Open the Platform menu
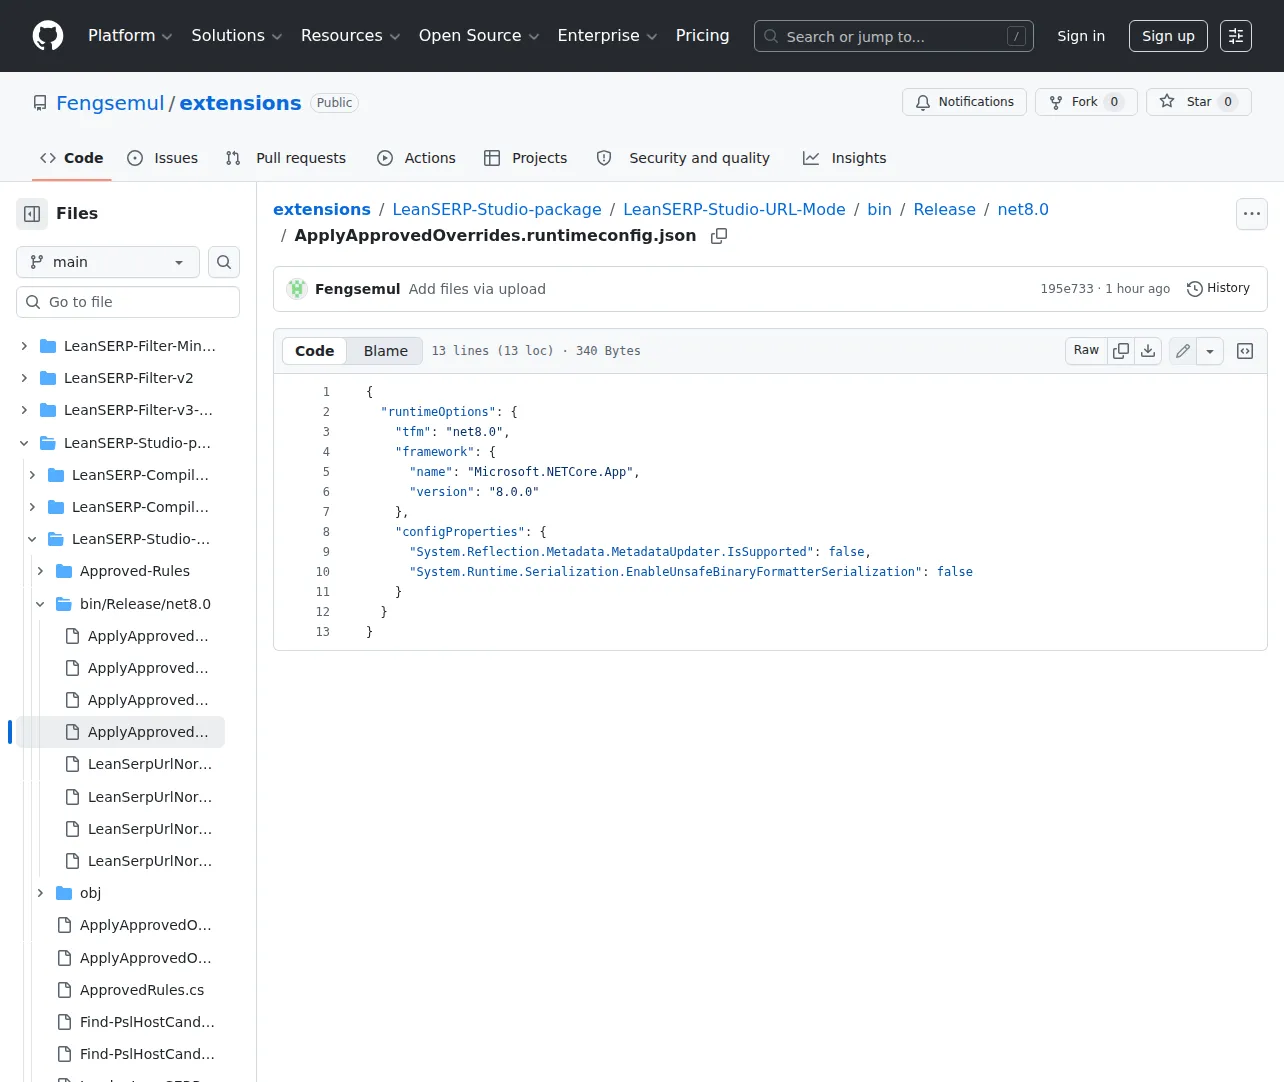This screenshot has height=1082, width=1284. pyautogui.click(x=130, y=36)
